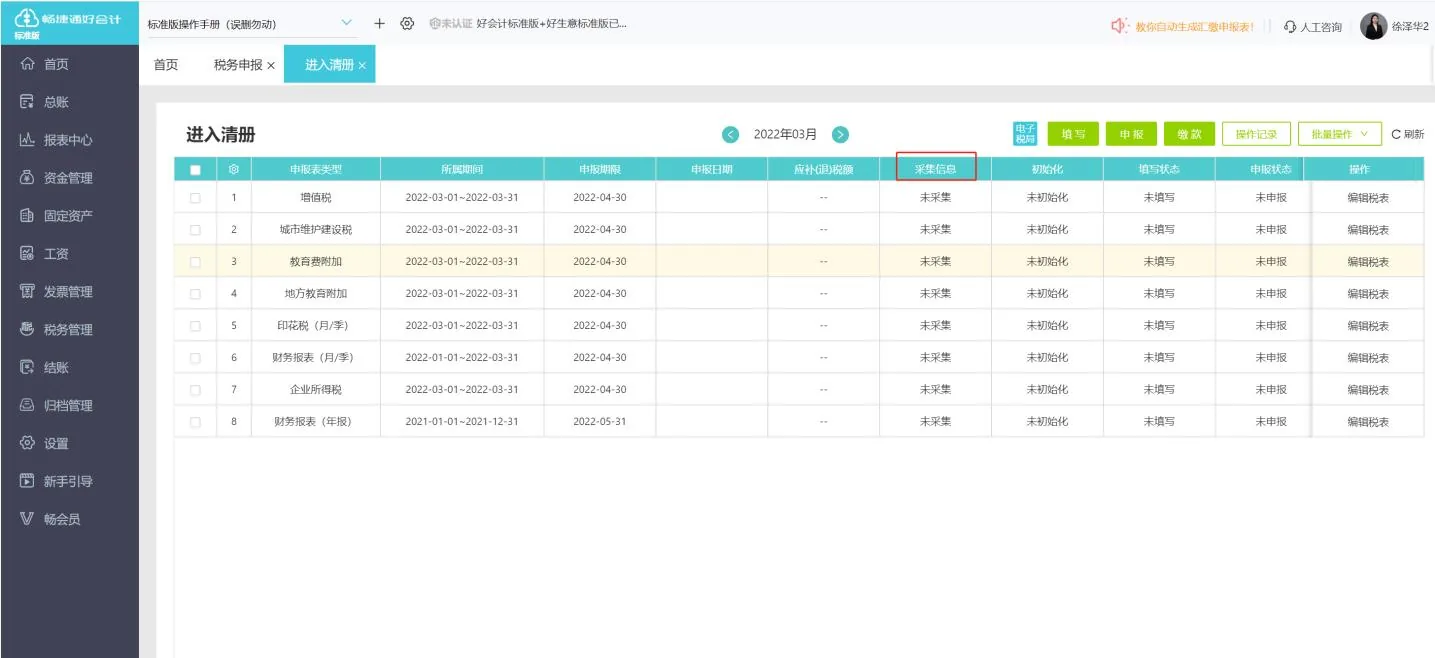
Task: Open the 电子税局 icon
Action: [1025, 134]
